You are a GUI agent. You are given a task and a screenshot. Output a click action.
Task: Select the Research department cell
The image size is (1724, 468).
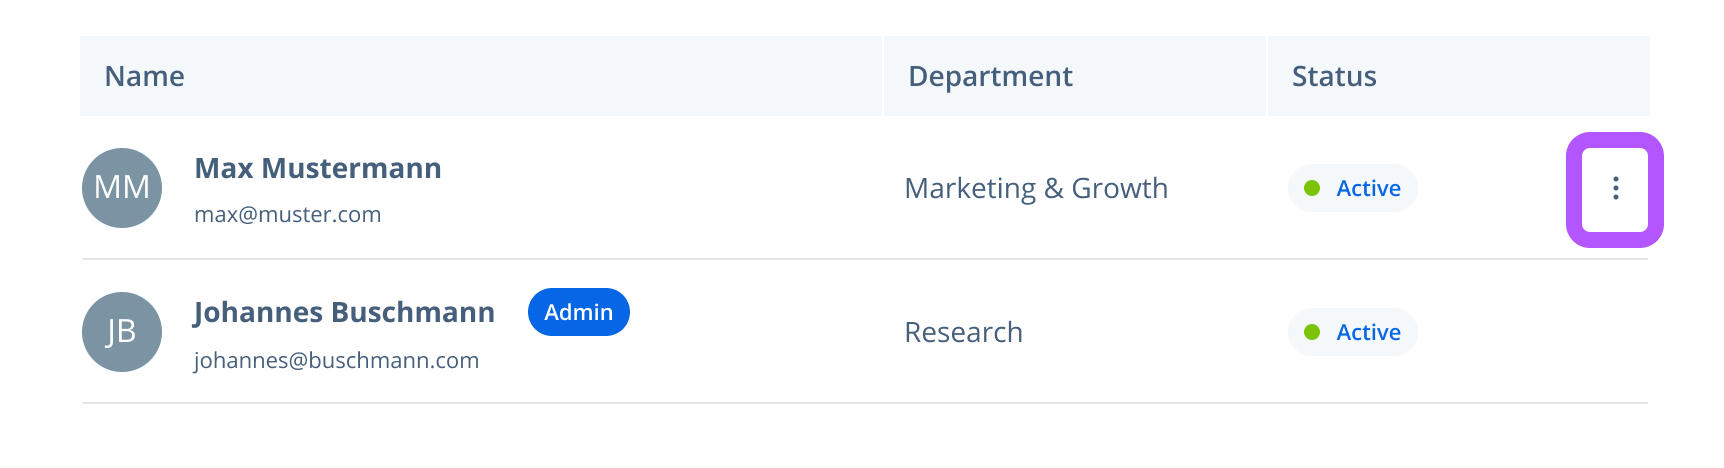(x=963, y=332)
